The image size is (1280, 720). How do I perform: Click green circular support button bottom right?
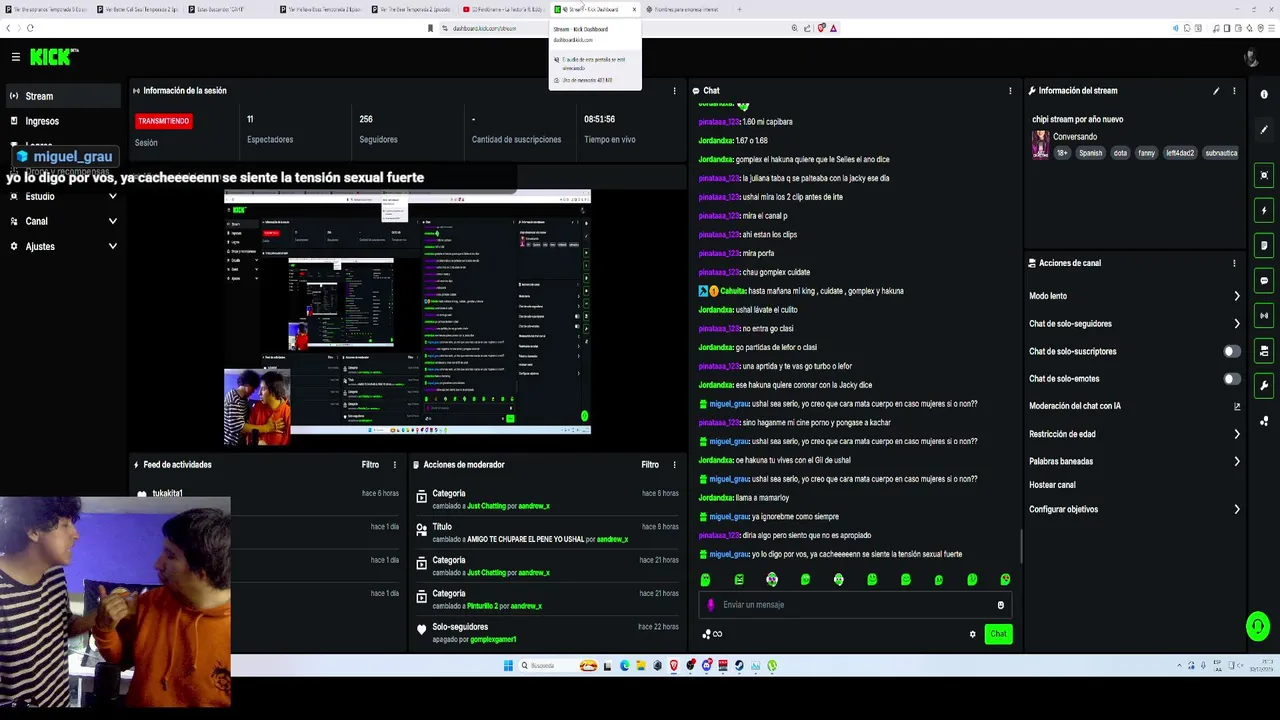(1257, 627)
